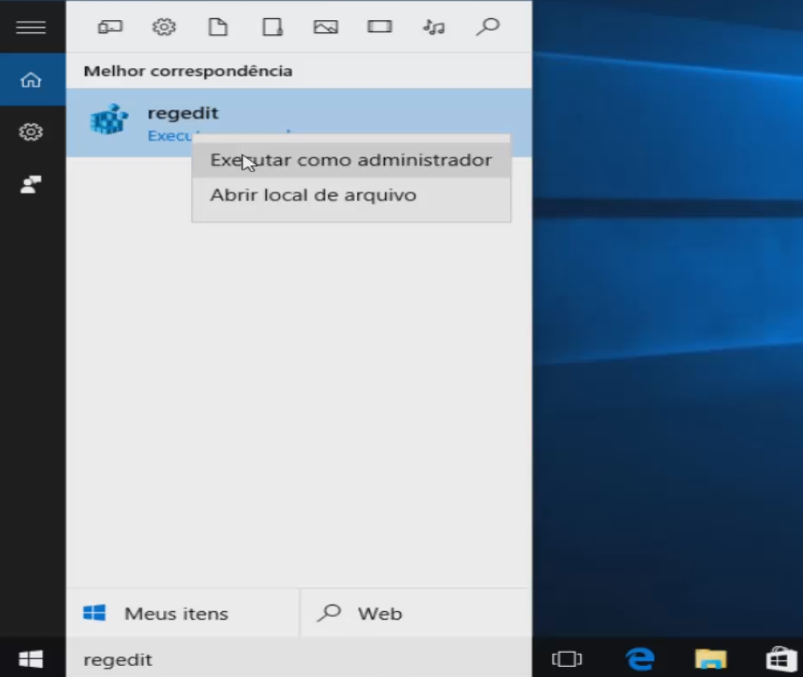Click the regedit search input box
Screen dimensions: 803x677
(299, 660)
